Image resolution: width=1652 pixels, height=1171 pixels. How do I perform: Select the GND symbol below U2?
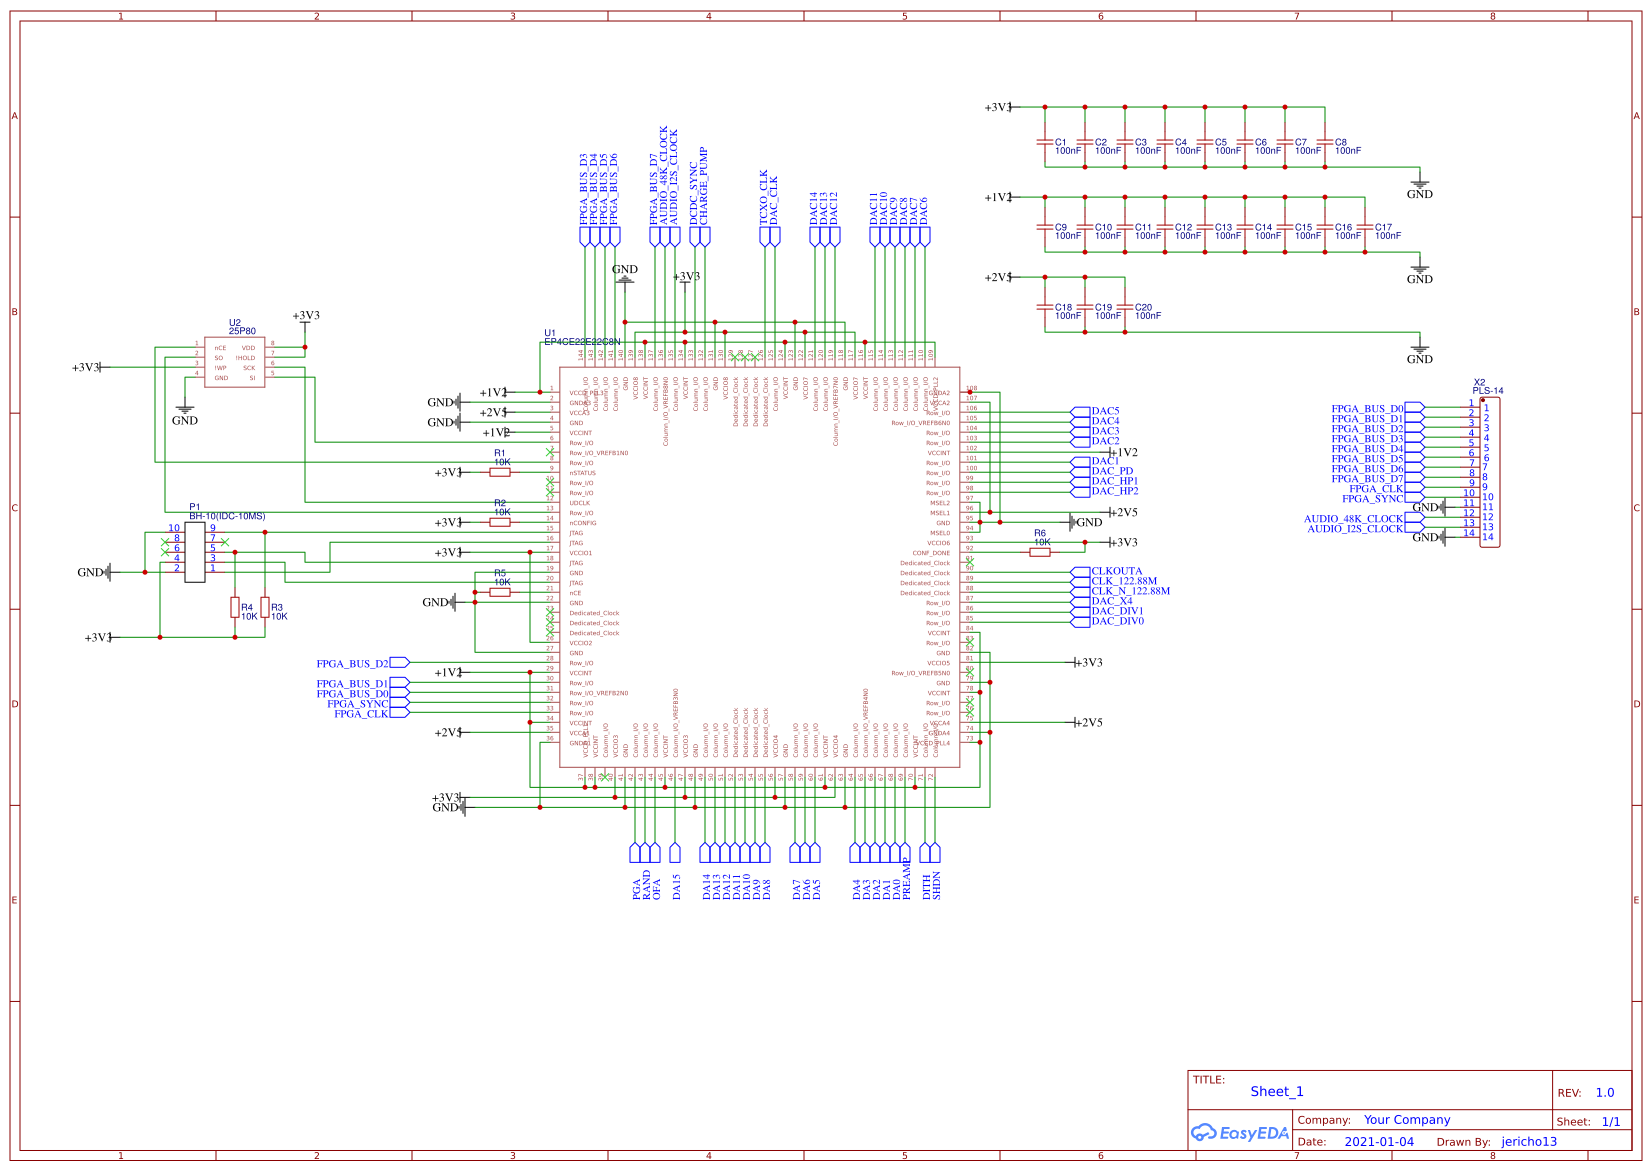185,408
